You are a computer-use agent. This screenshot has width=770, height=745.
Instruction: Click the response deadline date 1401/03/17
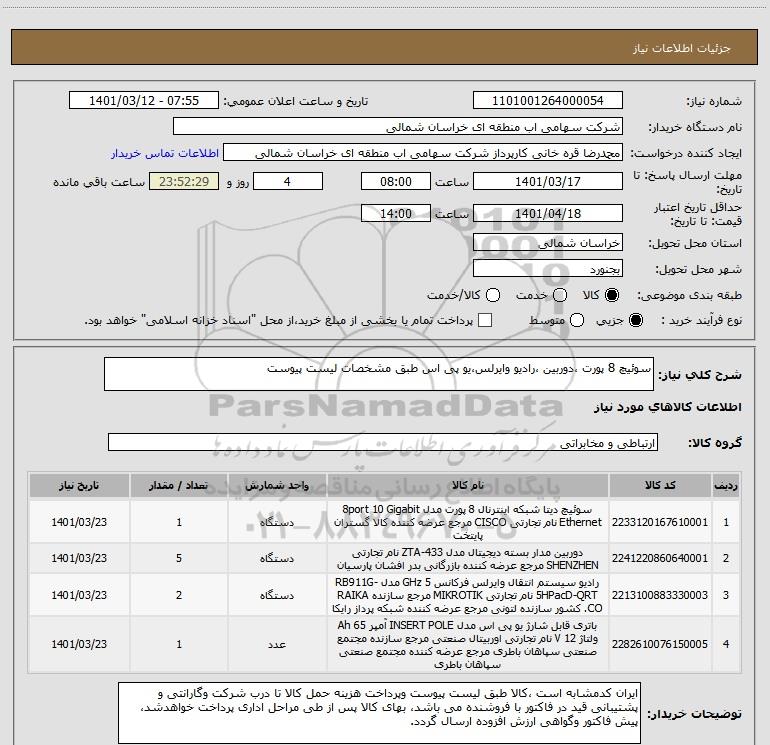pyautogui.click(x=548, y=182)
